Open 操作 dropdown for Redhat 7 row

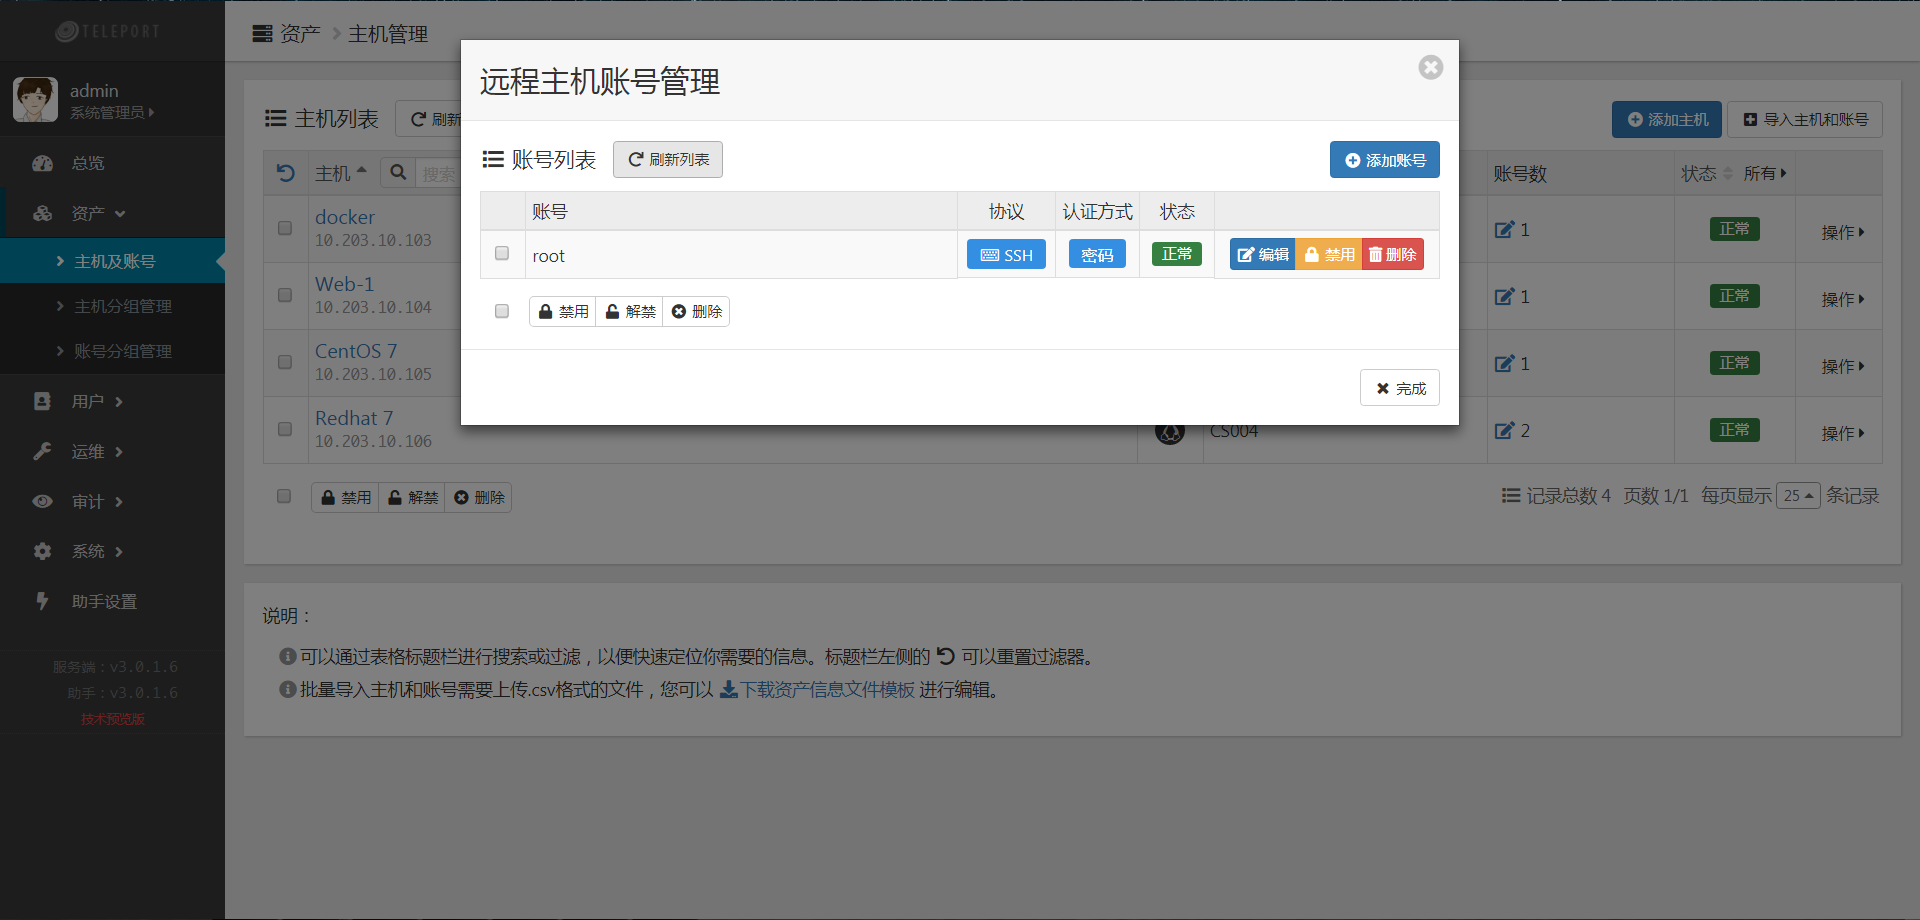pos(1843,433)
